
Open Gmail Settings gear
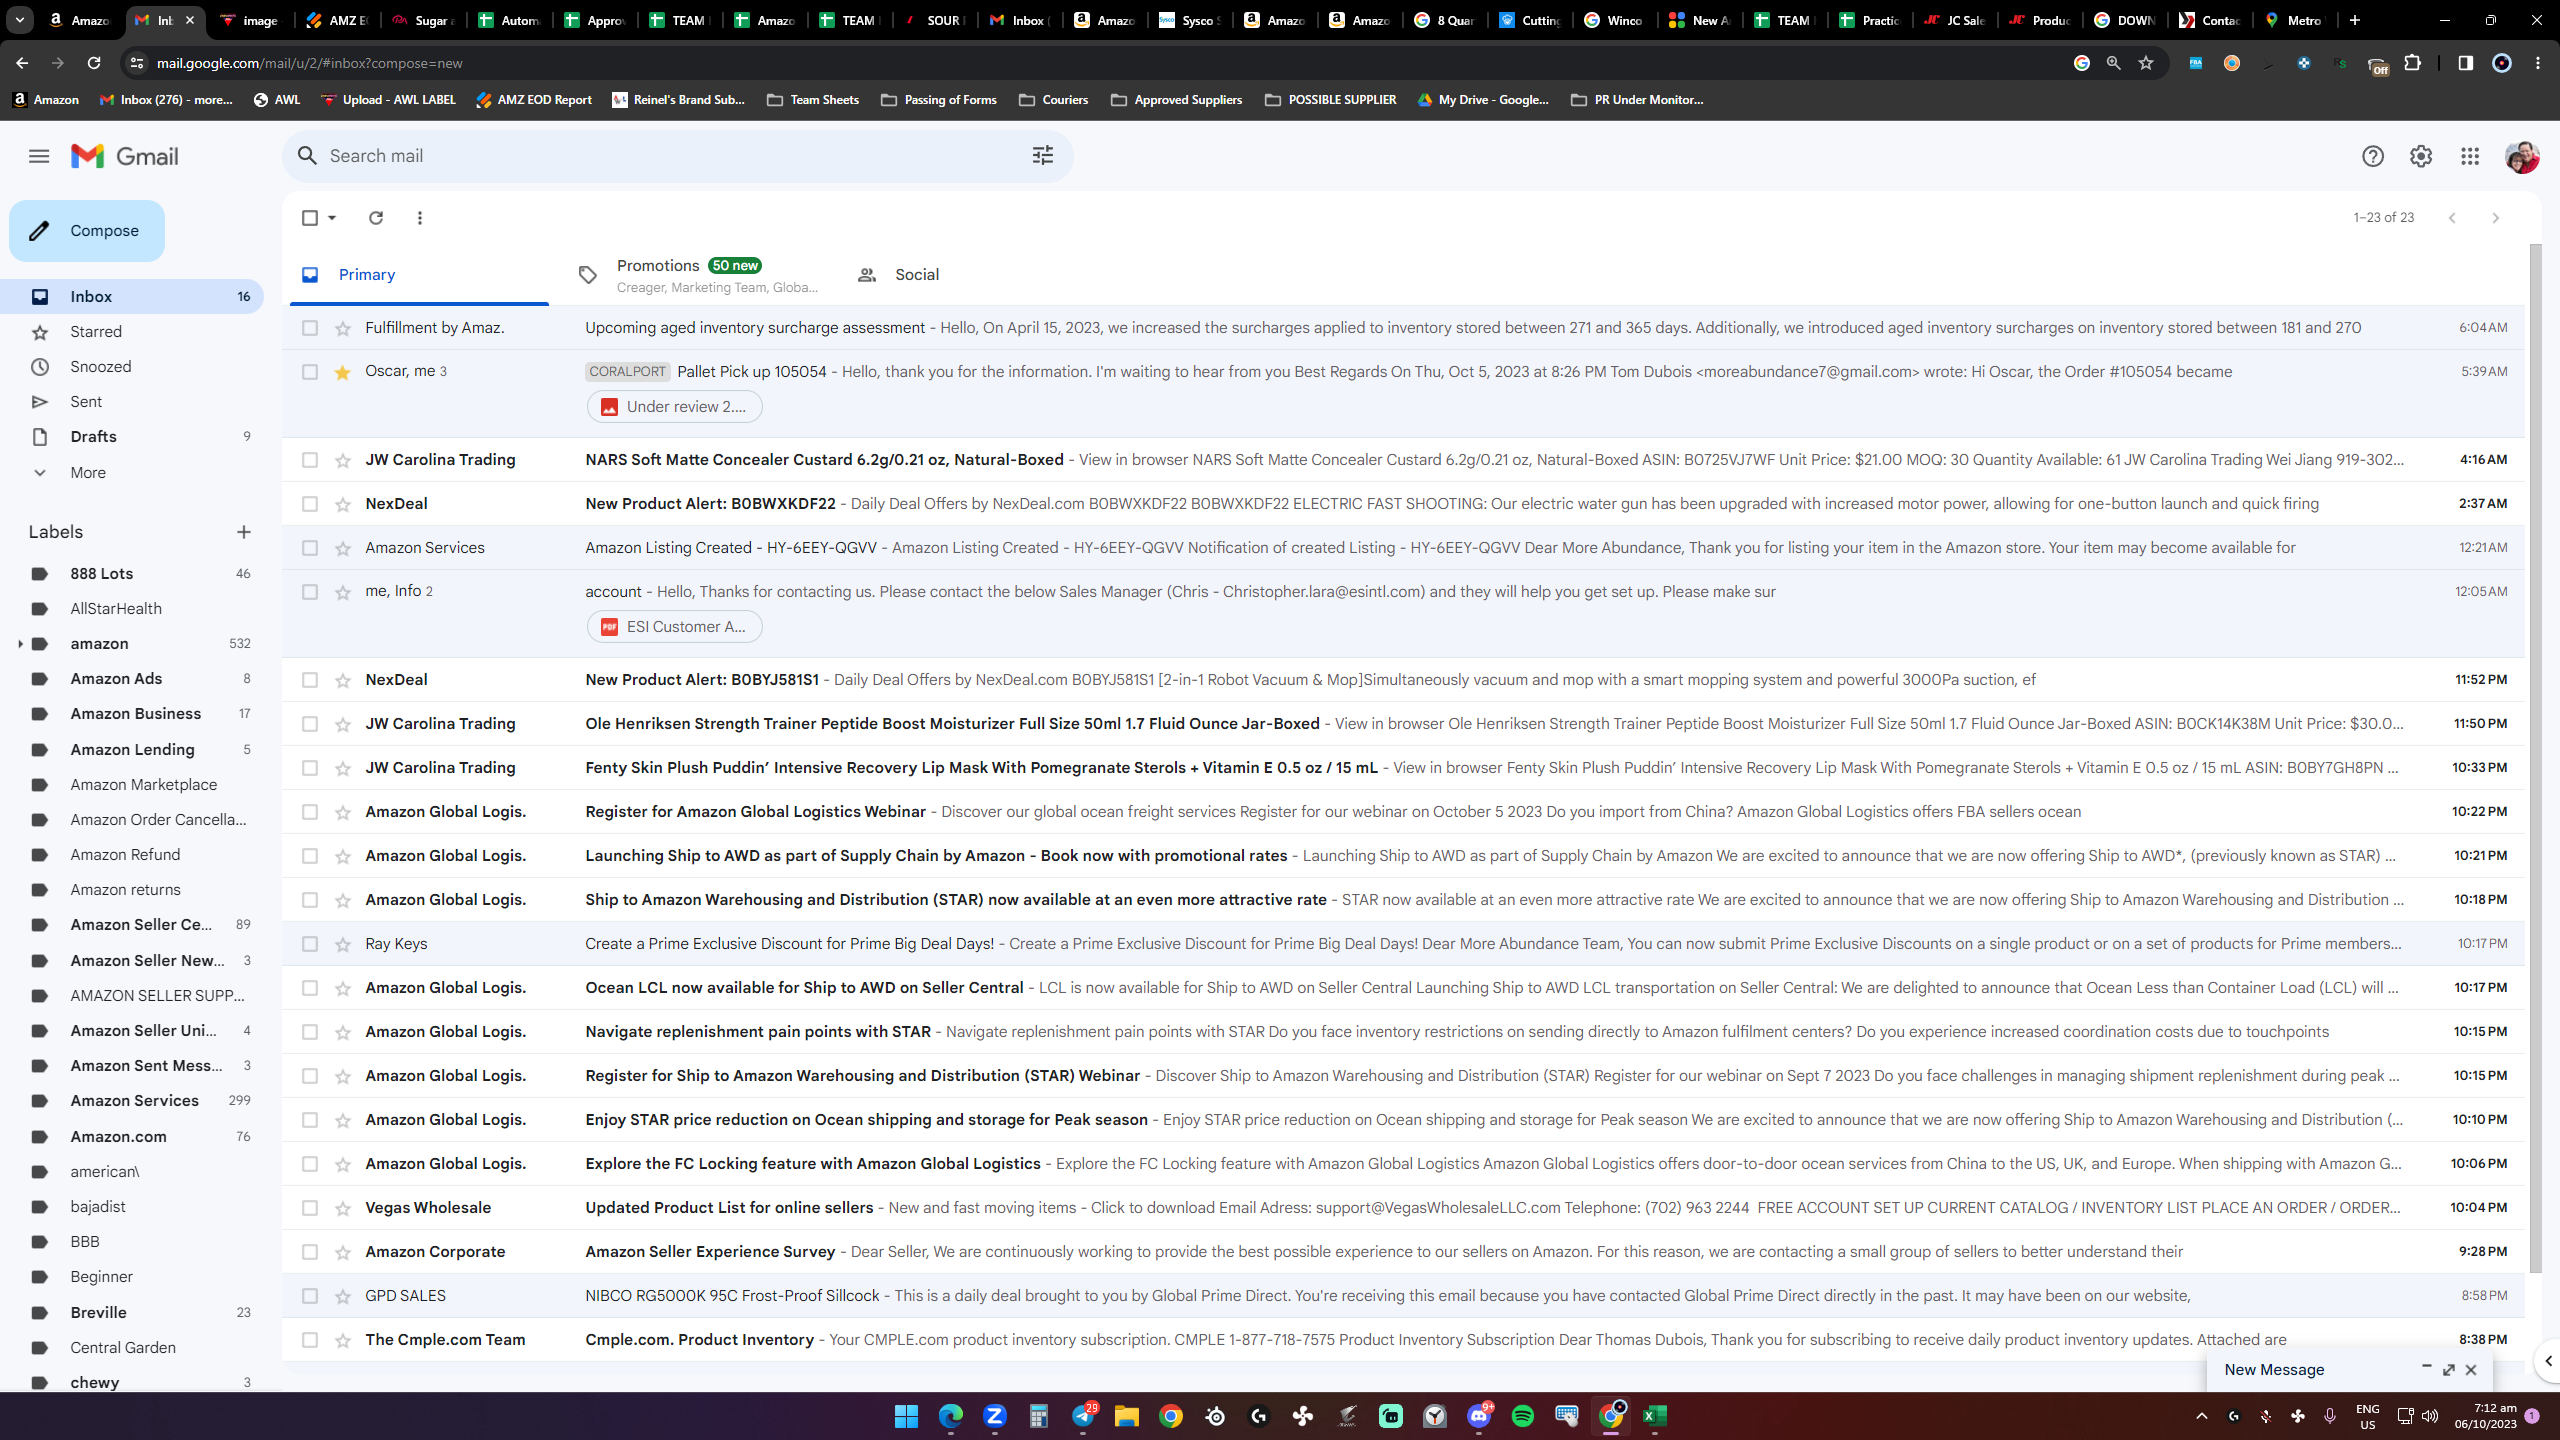coord(2421,156)
